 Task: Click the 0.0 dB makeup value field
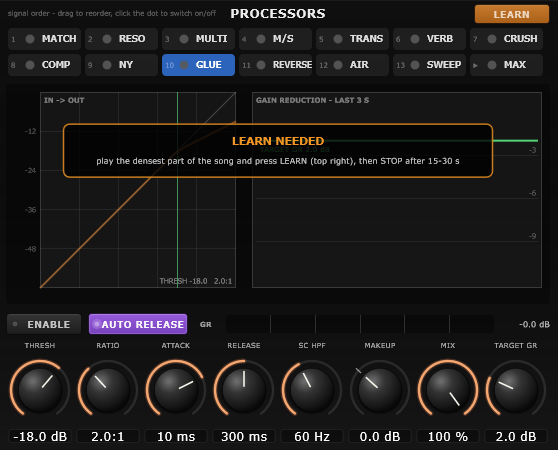pyautogui.click(x=380, y=436)
